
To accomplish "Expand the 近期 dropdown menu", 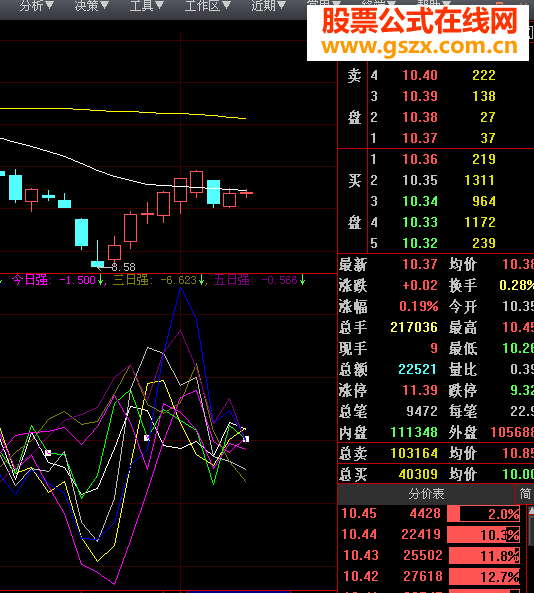I will 268,6.
